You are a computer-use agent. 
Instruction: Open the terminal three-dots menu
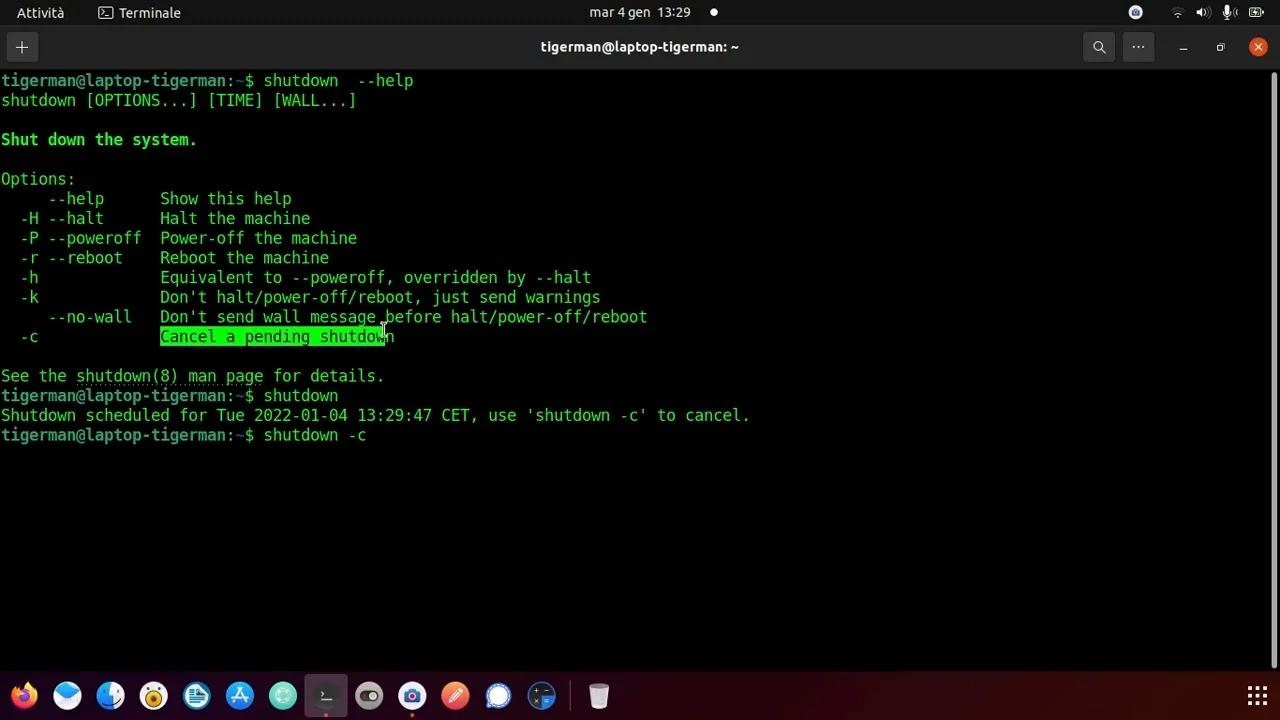1138,47
